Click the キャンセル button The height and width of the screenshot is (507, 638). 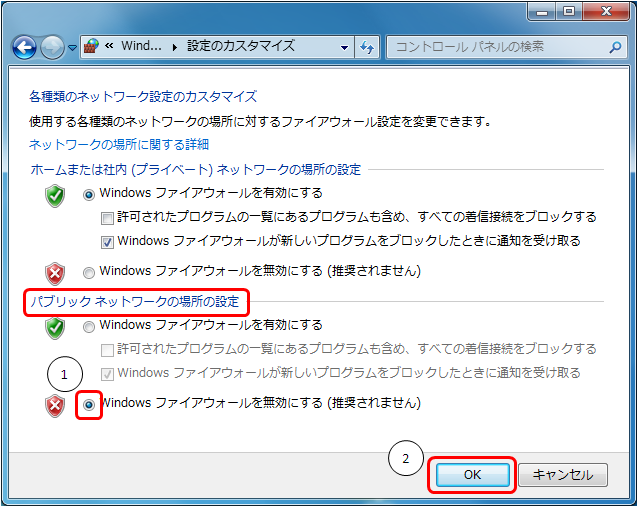click(563, 475)
